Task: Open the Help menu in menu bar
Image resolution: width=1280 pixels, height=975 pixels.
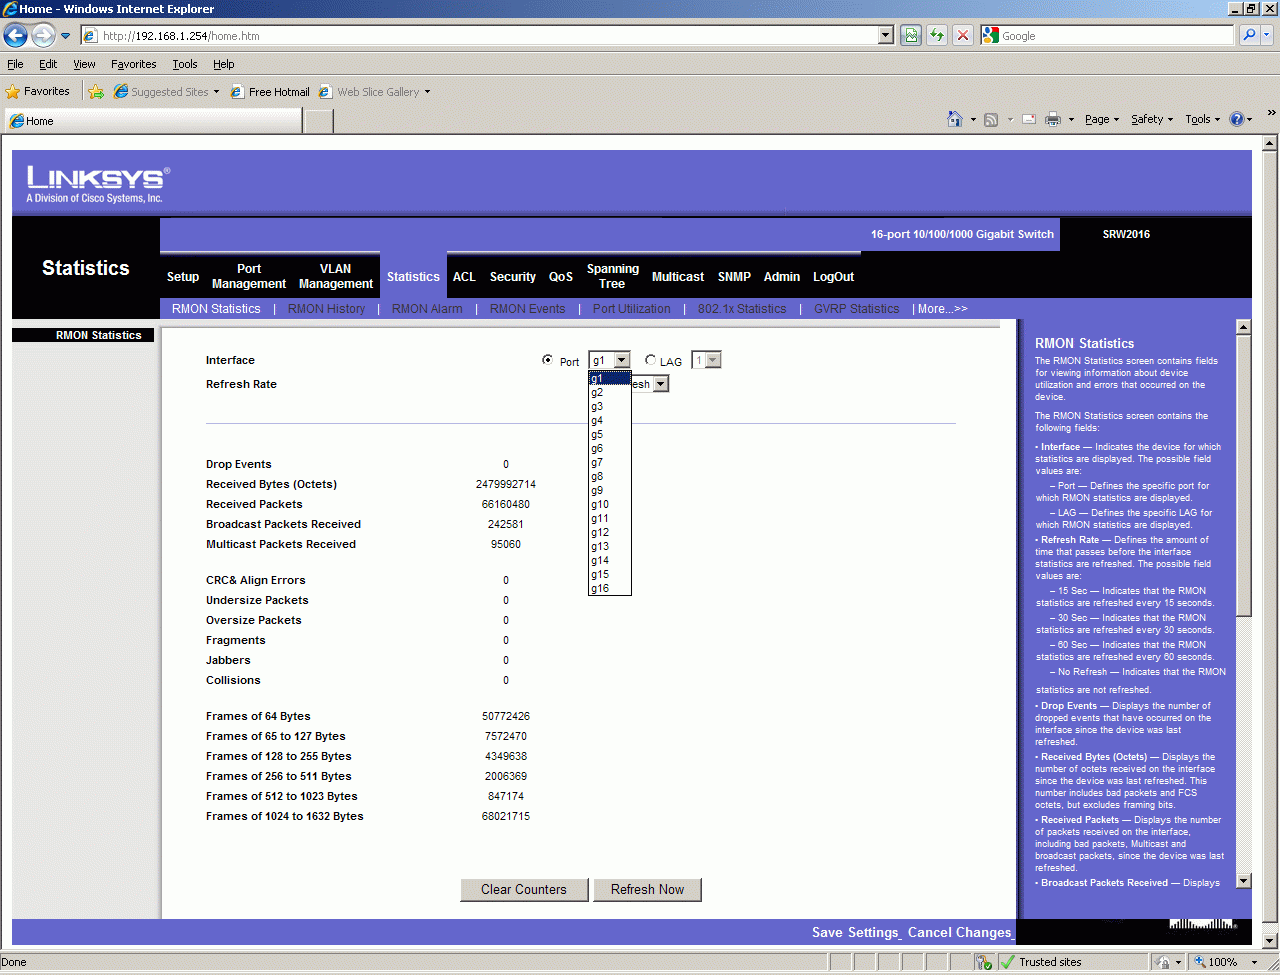Action: pos(224,64)
